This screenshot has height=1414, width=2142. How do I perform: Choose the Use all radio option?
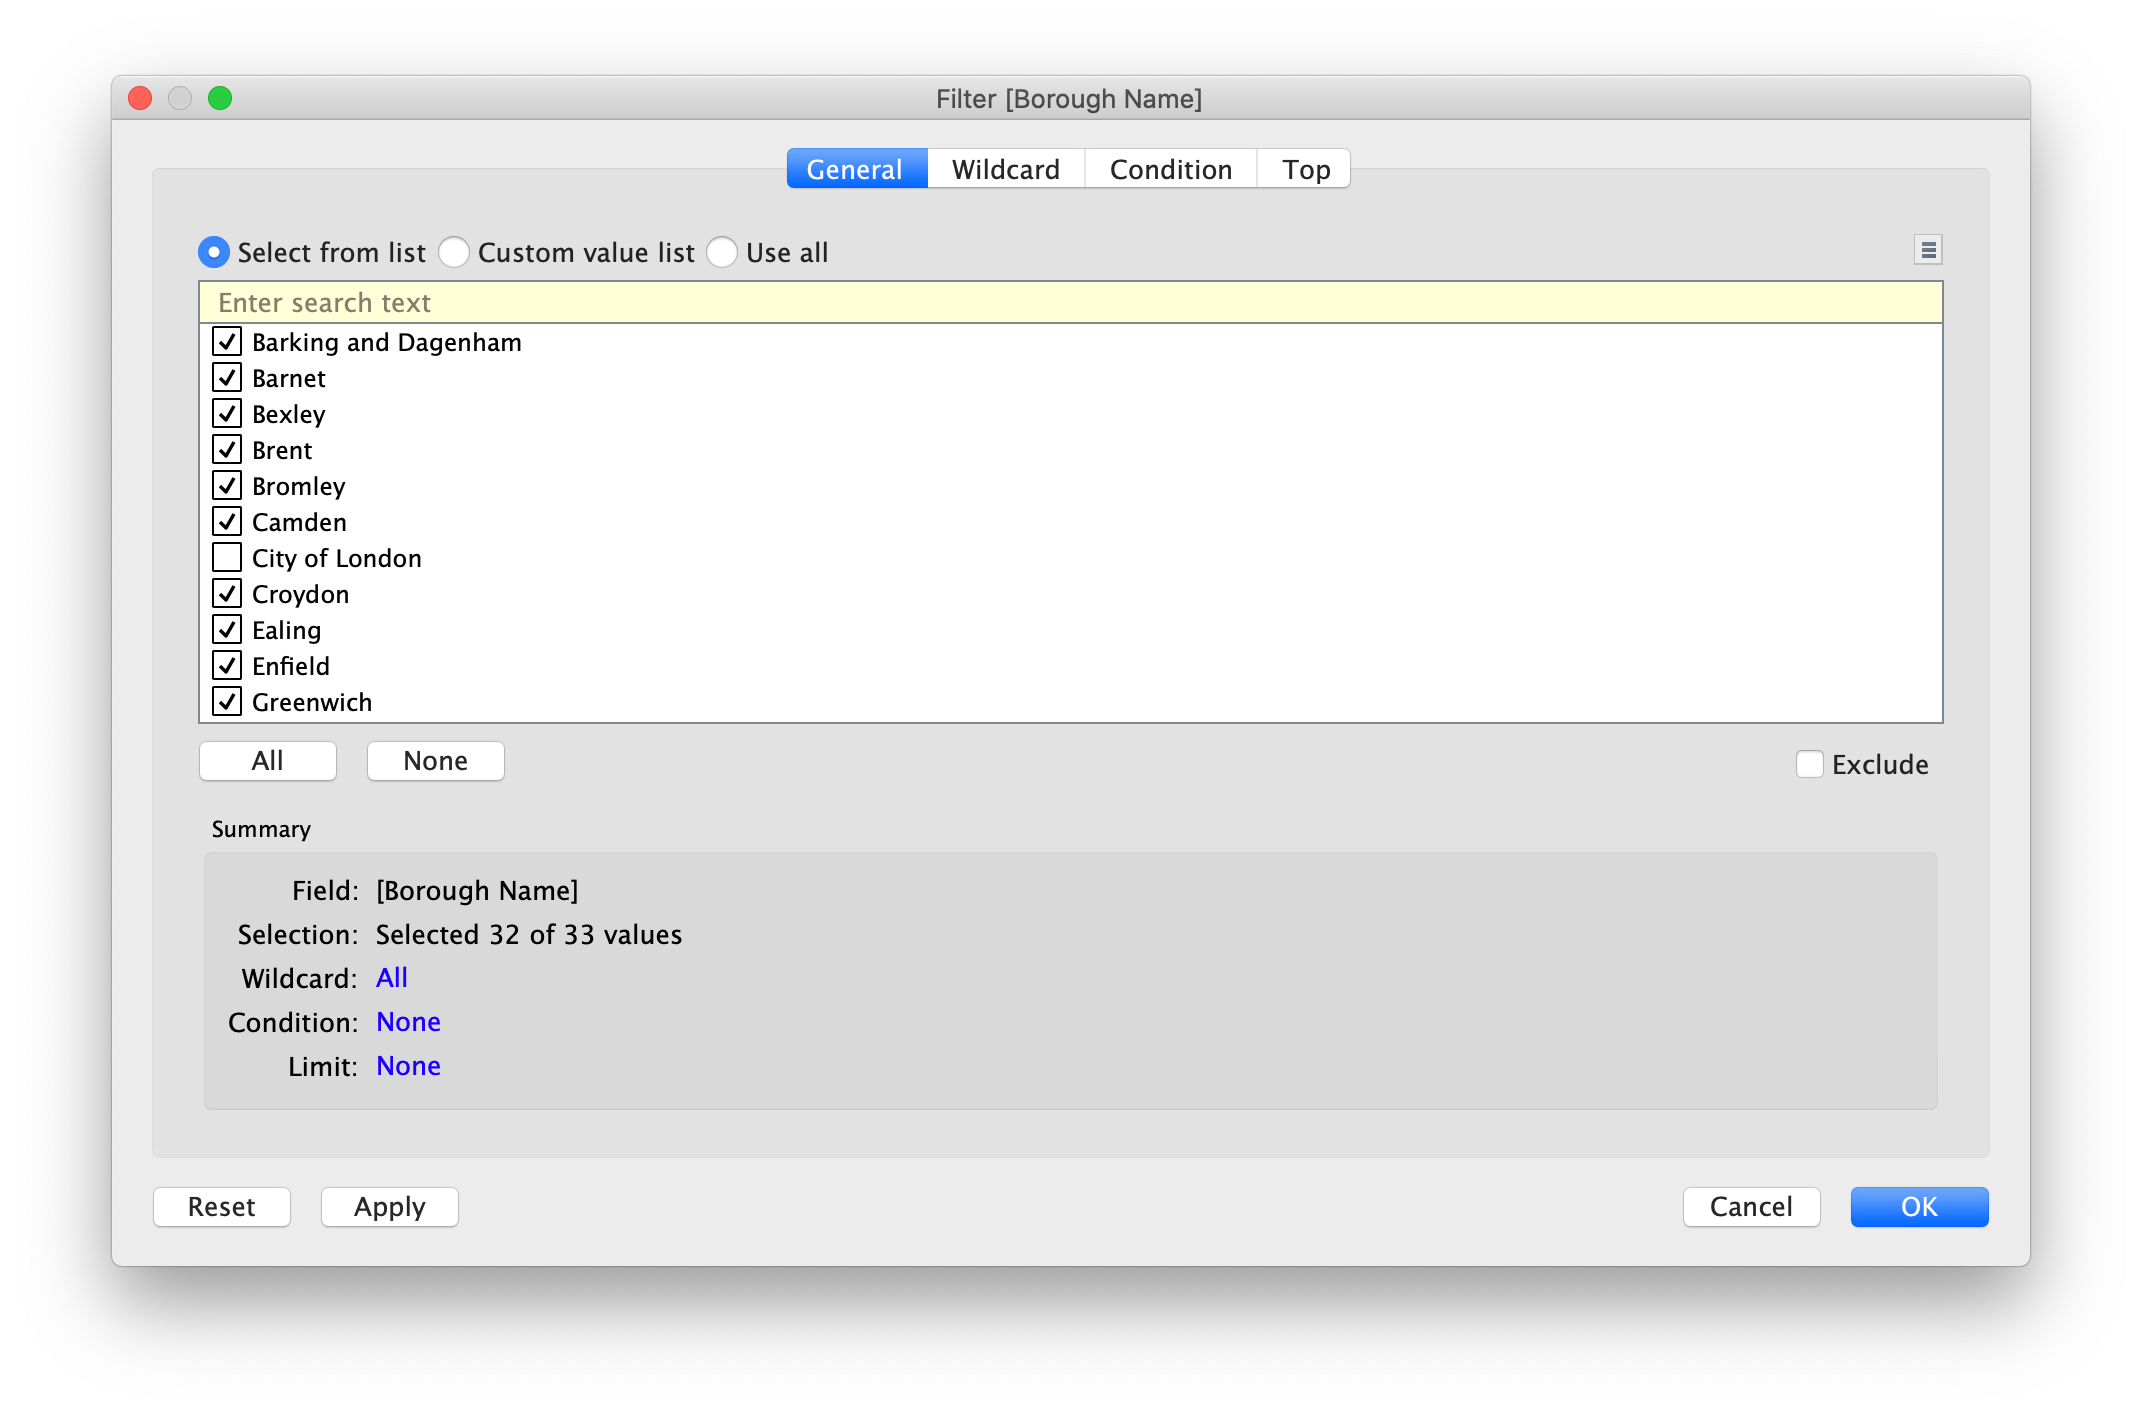[722, 252]
